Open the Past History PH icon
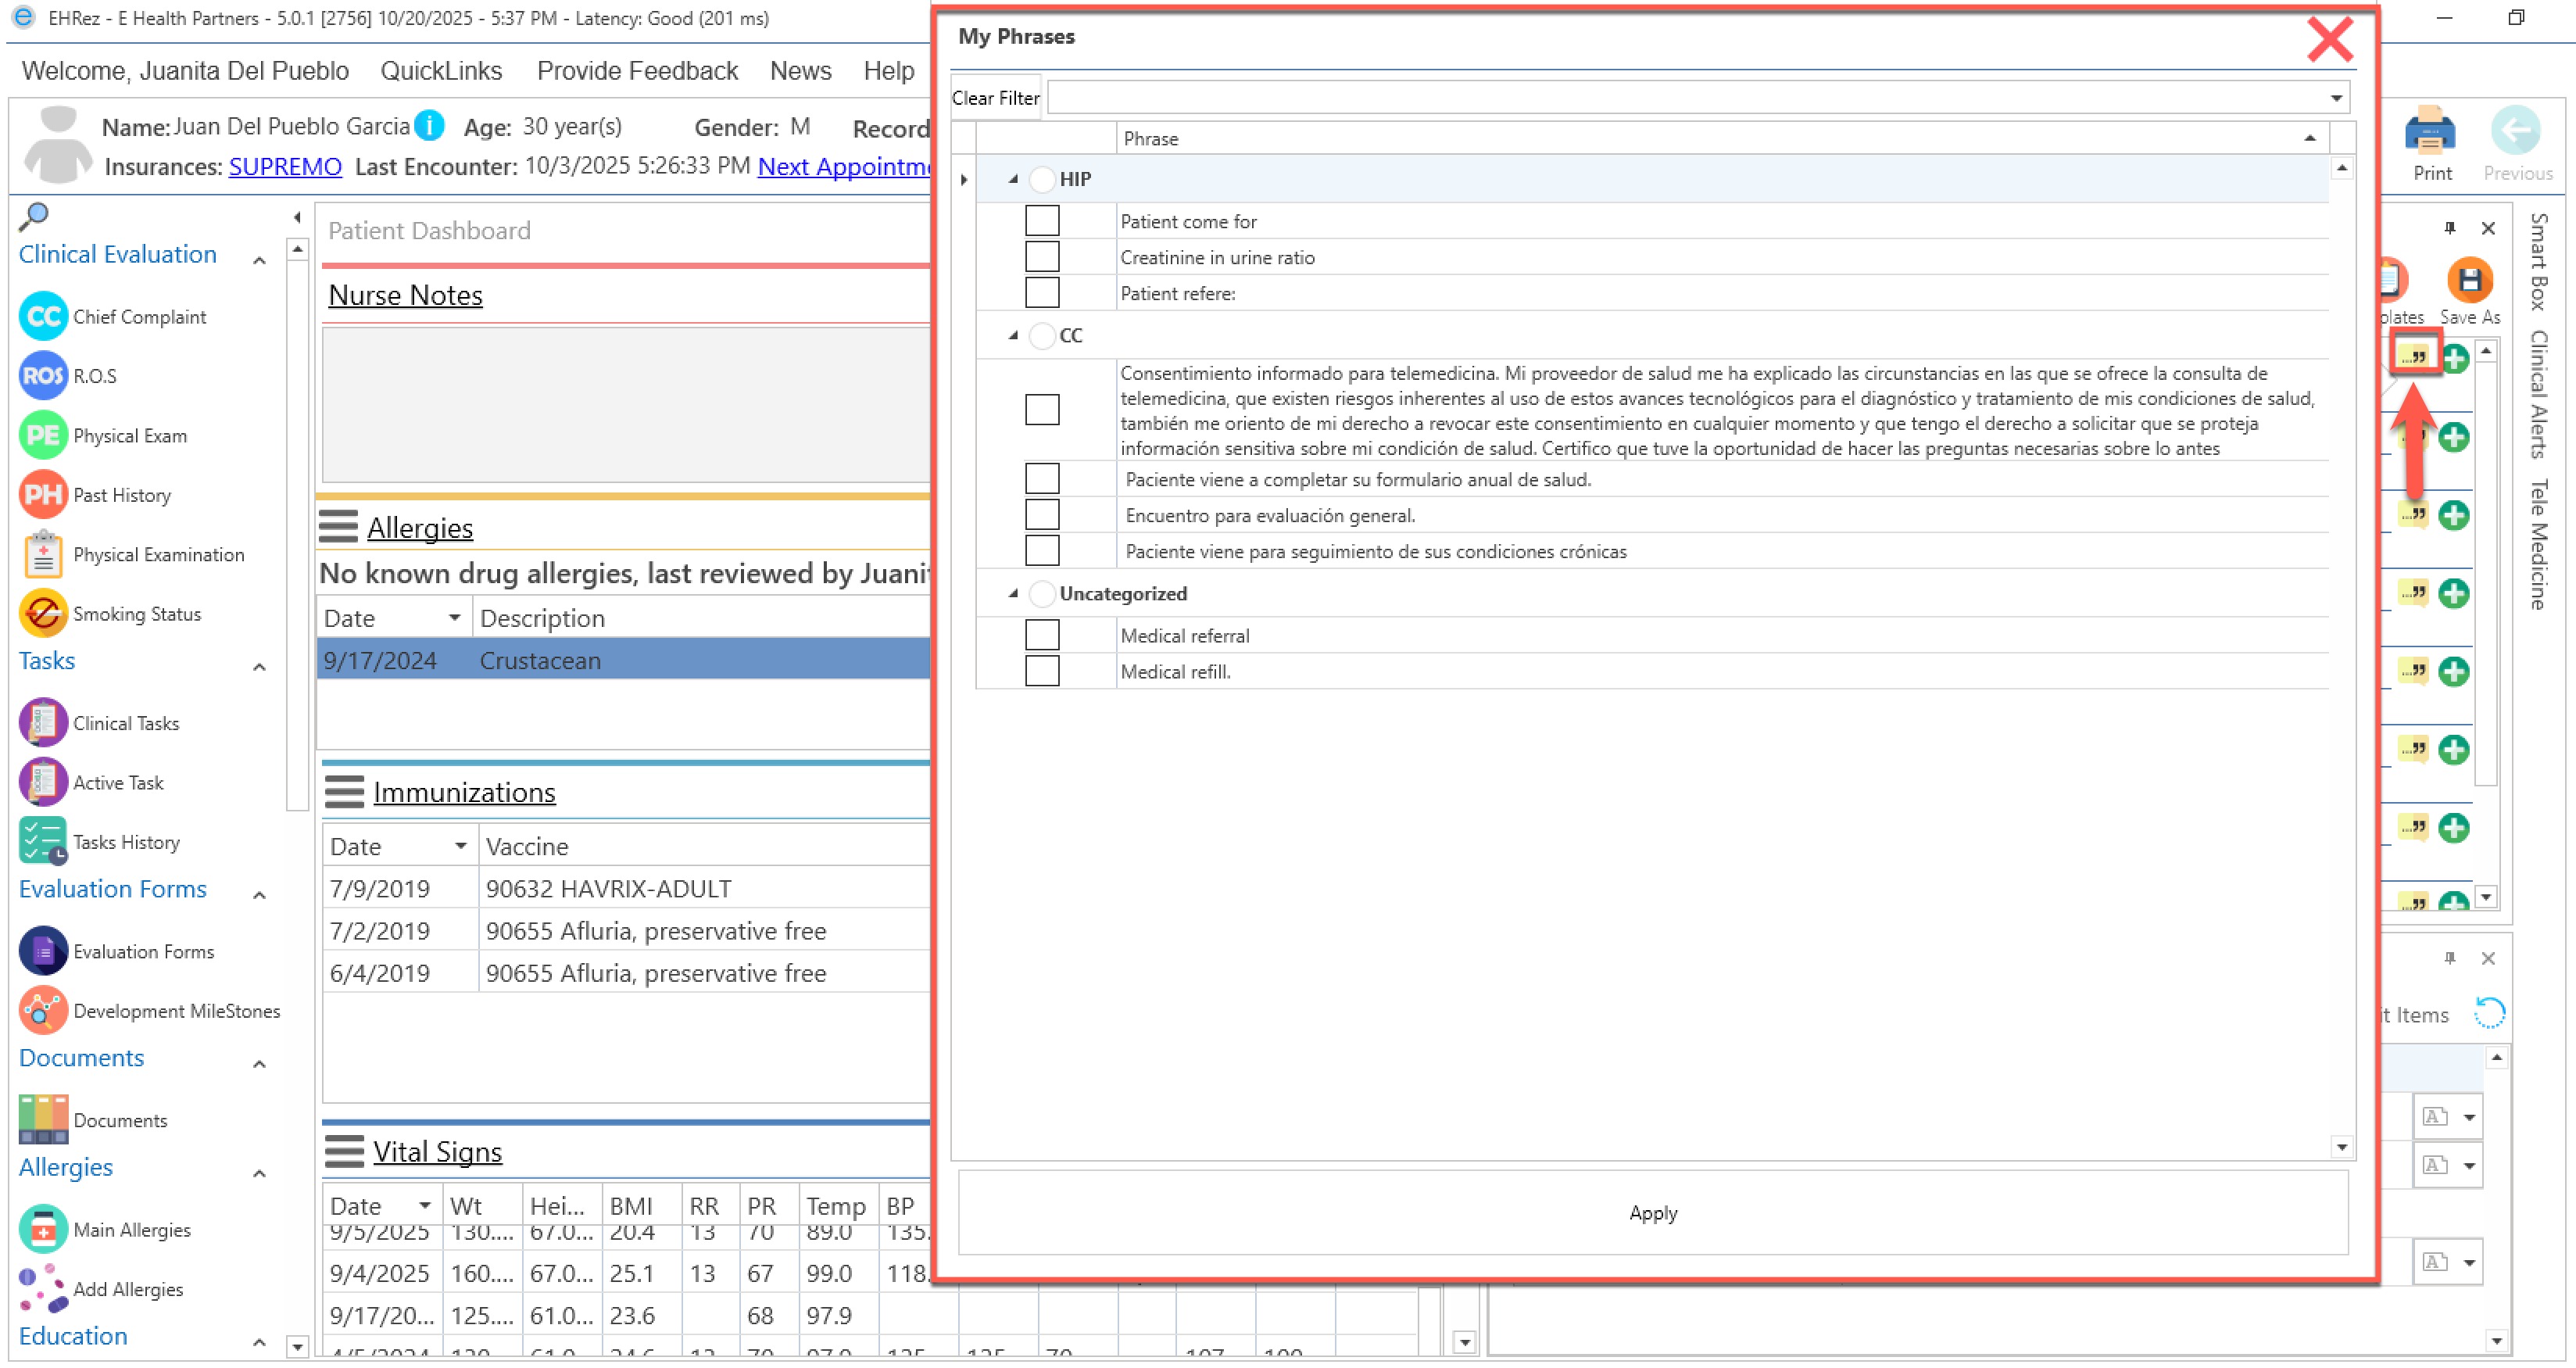This screenshot has height=1368, width=2576. pos(43,495)
